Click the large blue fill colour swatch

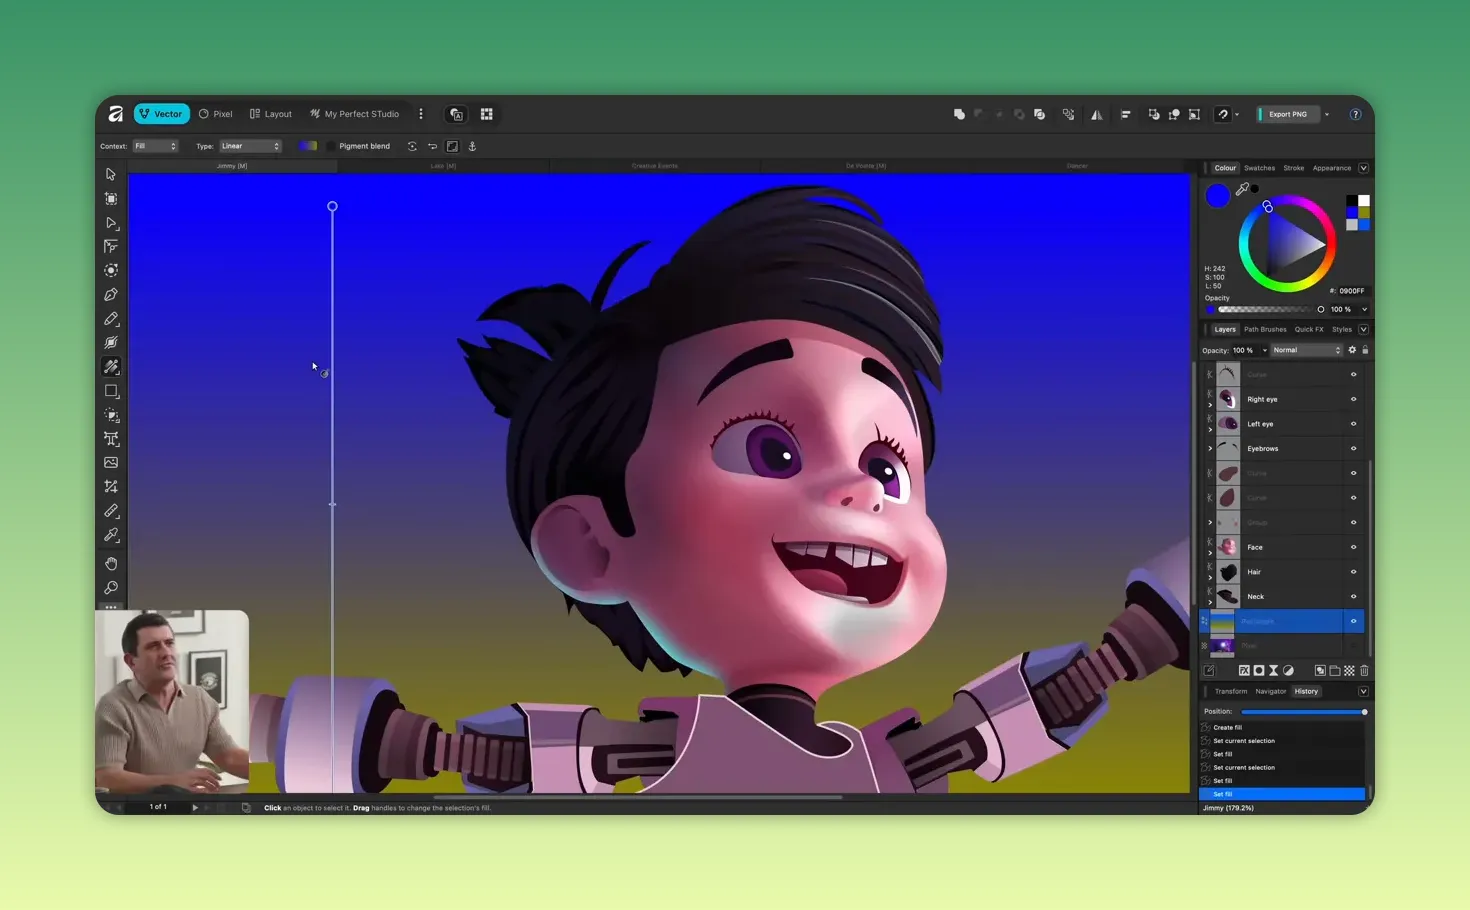tap(1217, 196)
